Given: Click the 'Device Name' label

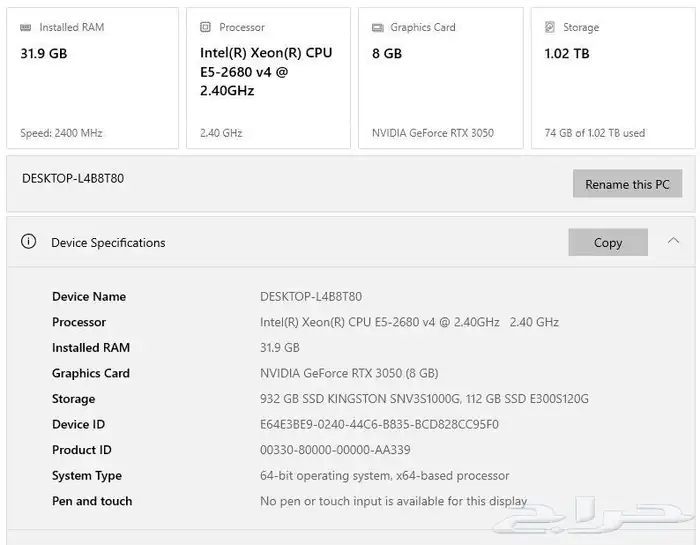Looking at the screenshot, I should 89,296.
